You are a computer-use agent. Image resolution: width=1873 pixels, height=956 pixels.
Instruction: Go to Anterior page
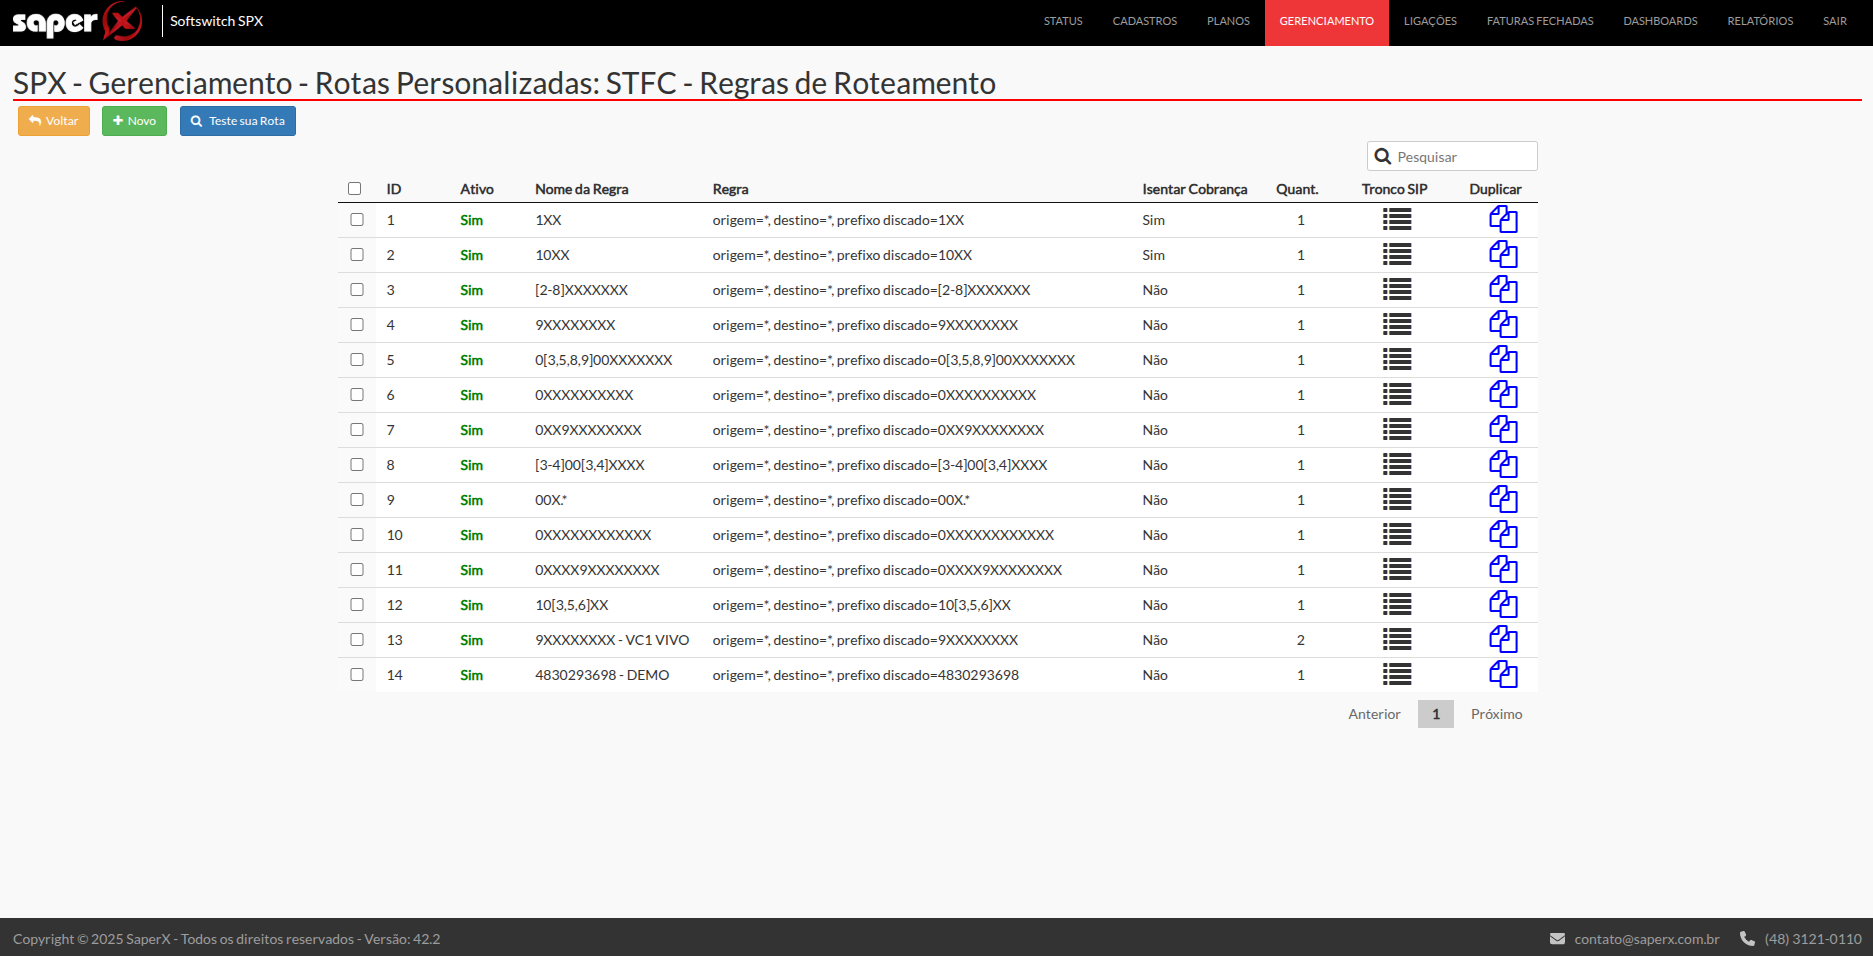(1374, 714)
